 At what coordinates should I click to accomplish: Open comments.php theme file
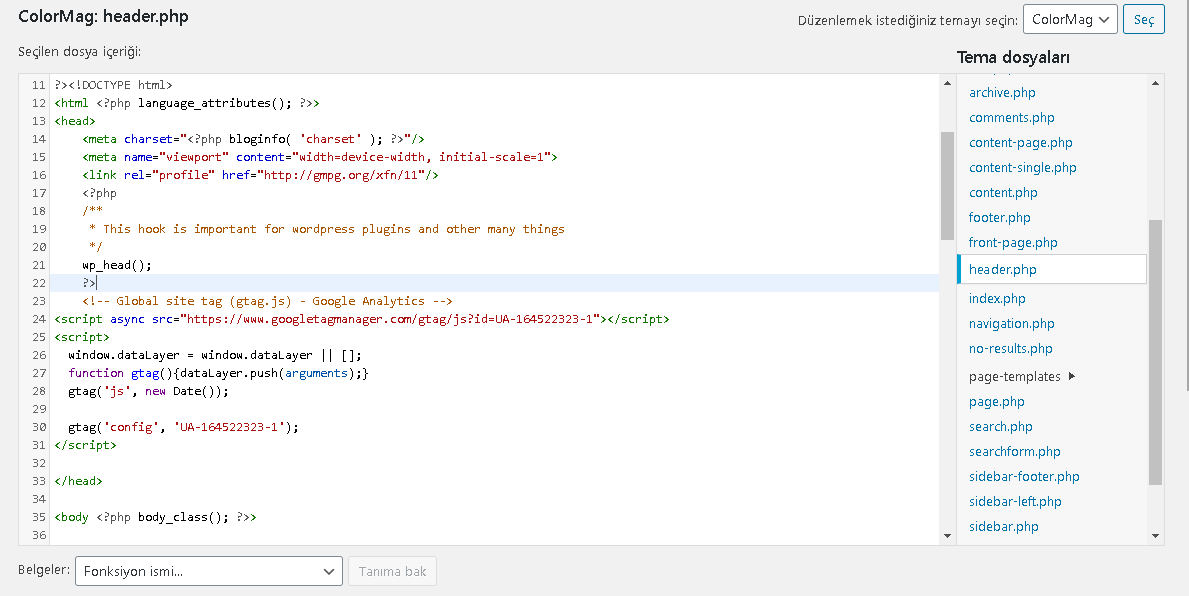tap(1012, 118)
